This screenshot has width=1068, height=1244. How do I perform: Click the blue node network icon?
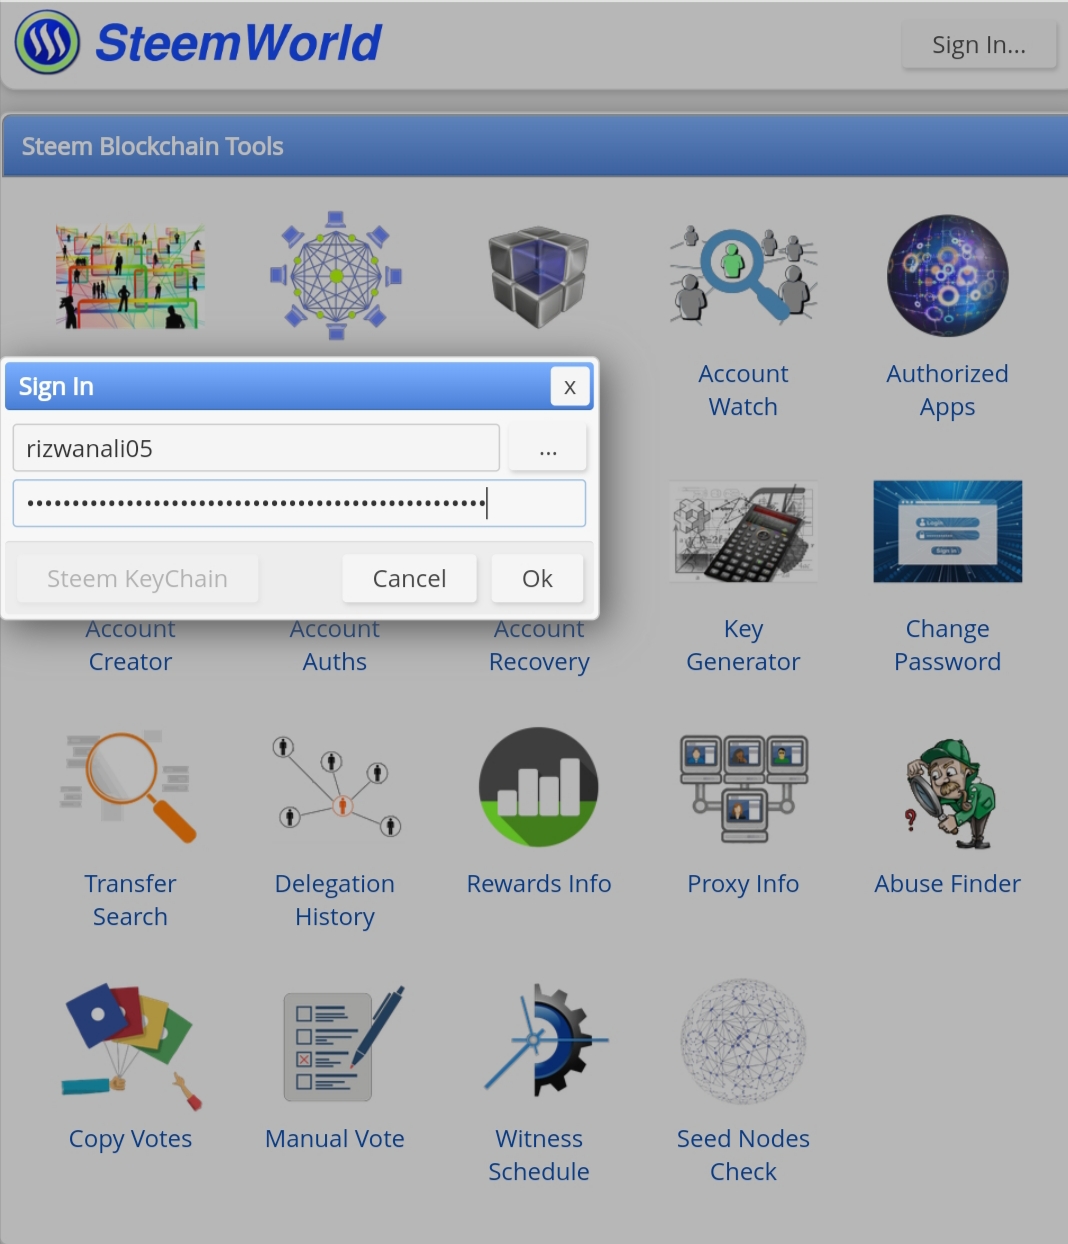tap(336, 275)
